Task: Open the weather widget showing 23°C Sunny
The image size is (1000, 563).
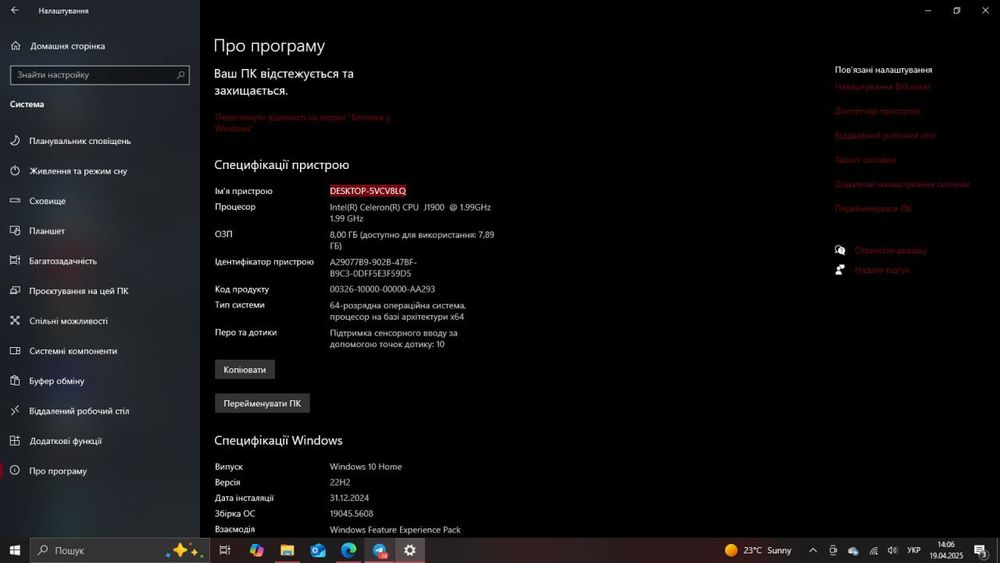Action: coord(758,550)
